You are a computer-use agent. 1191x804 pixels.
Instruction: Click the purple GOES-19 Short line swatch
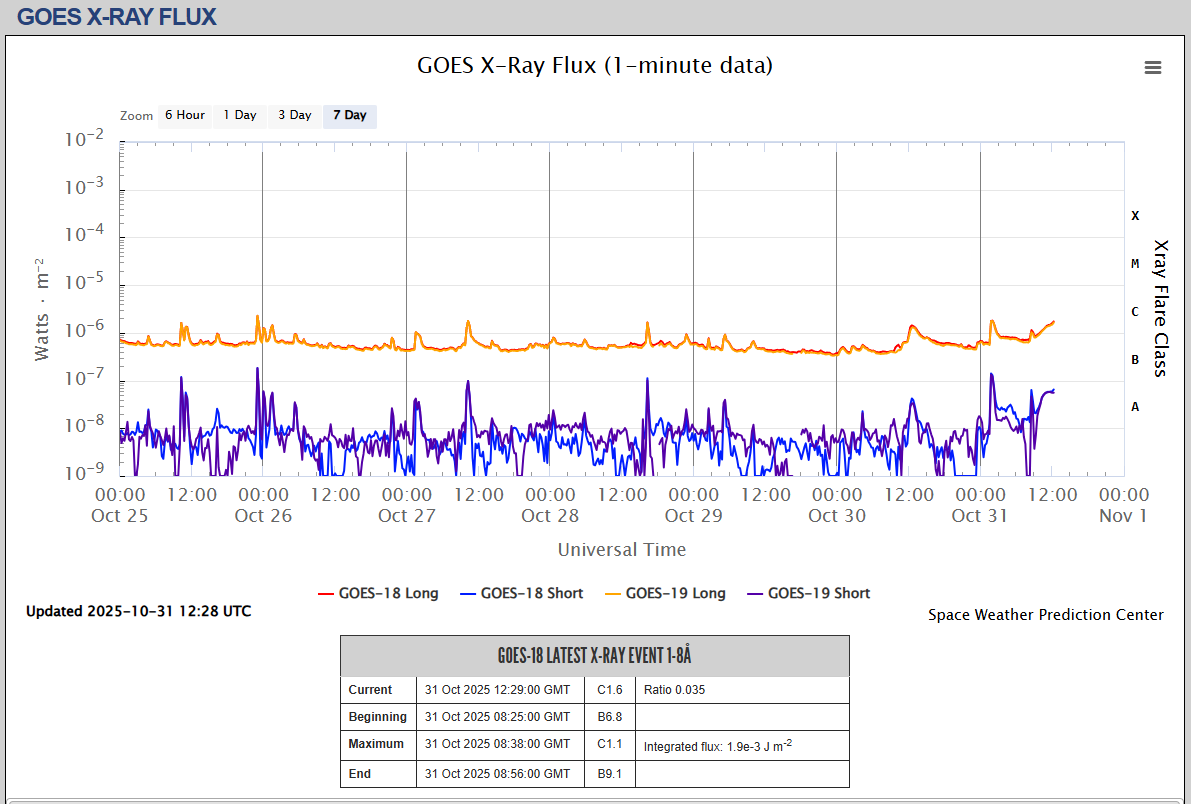pyautogui.click(x=755, y=594)
